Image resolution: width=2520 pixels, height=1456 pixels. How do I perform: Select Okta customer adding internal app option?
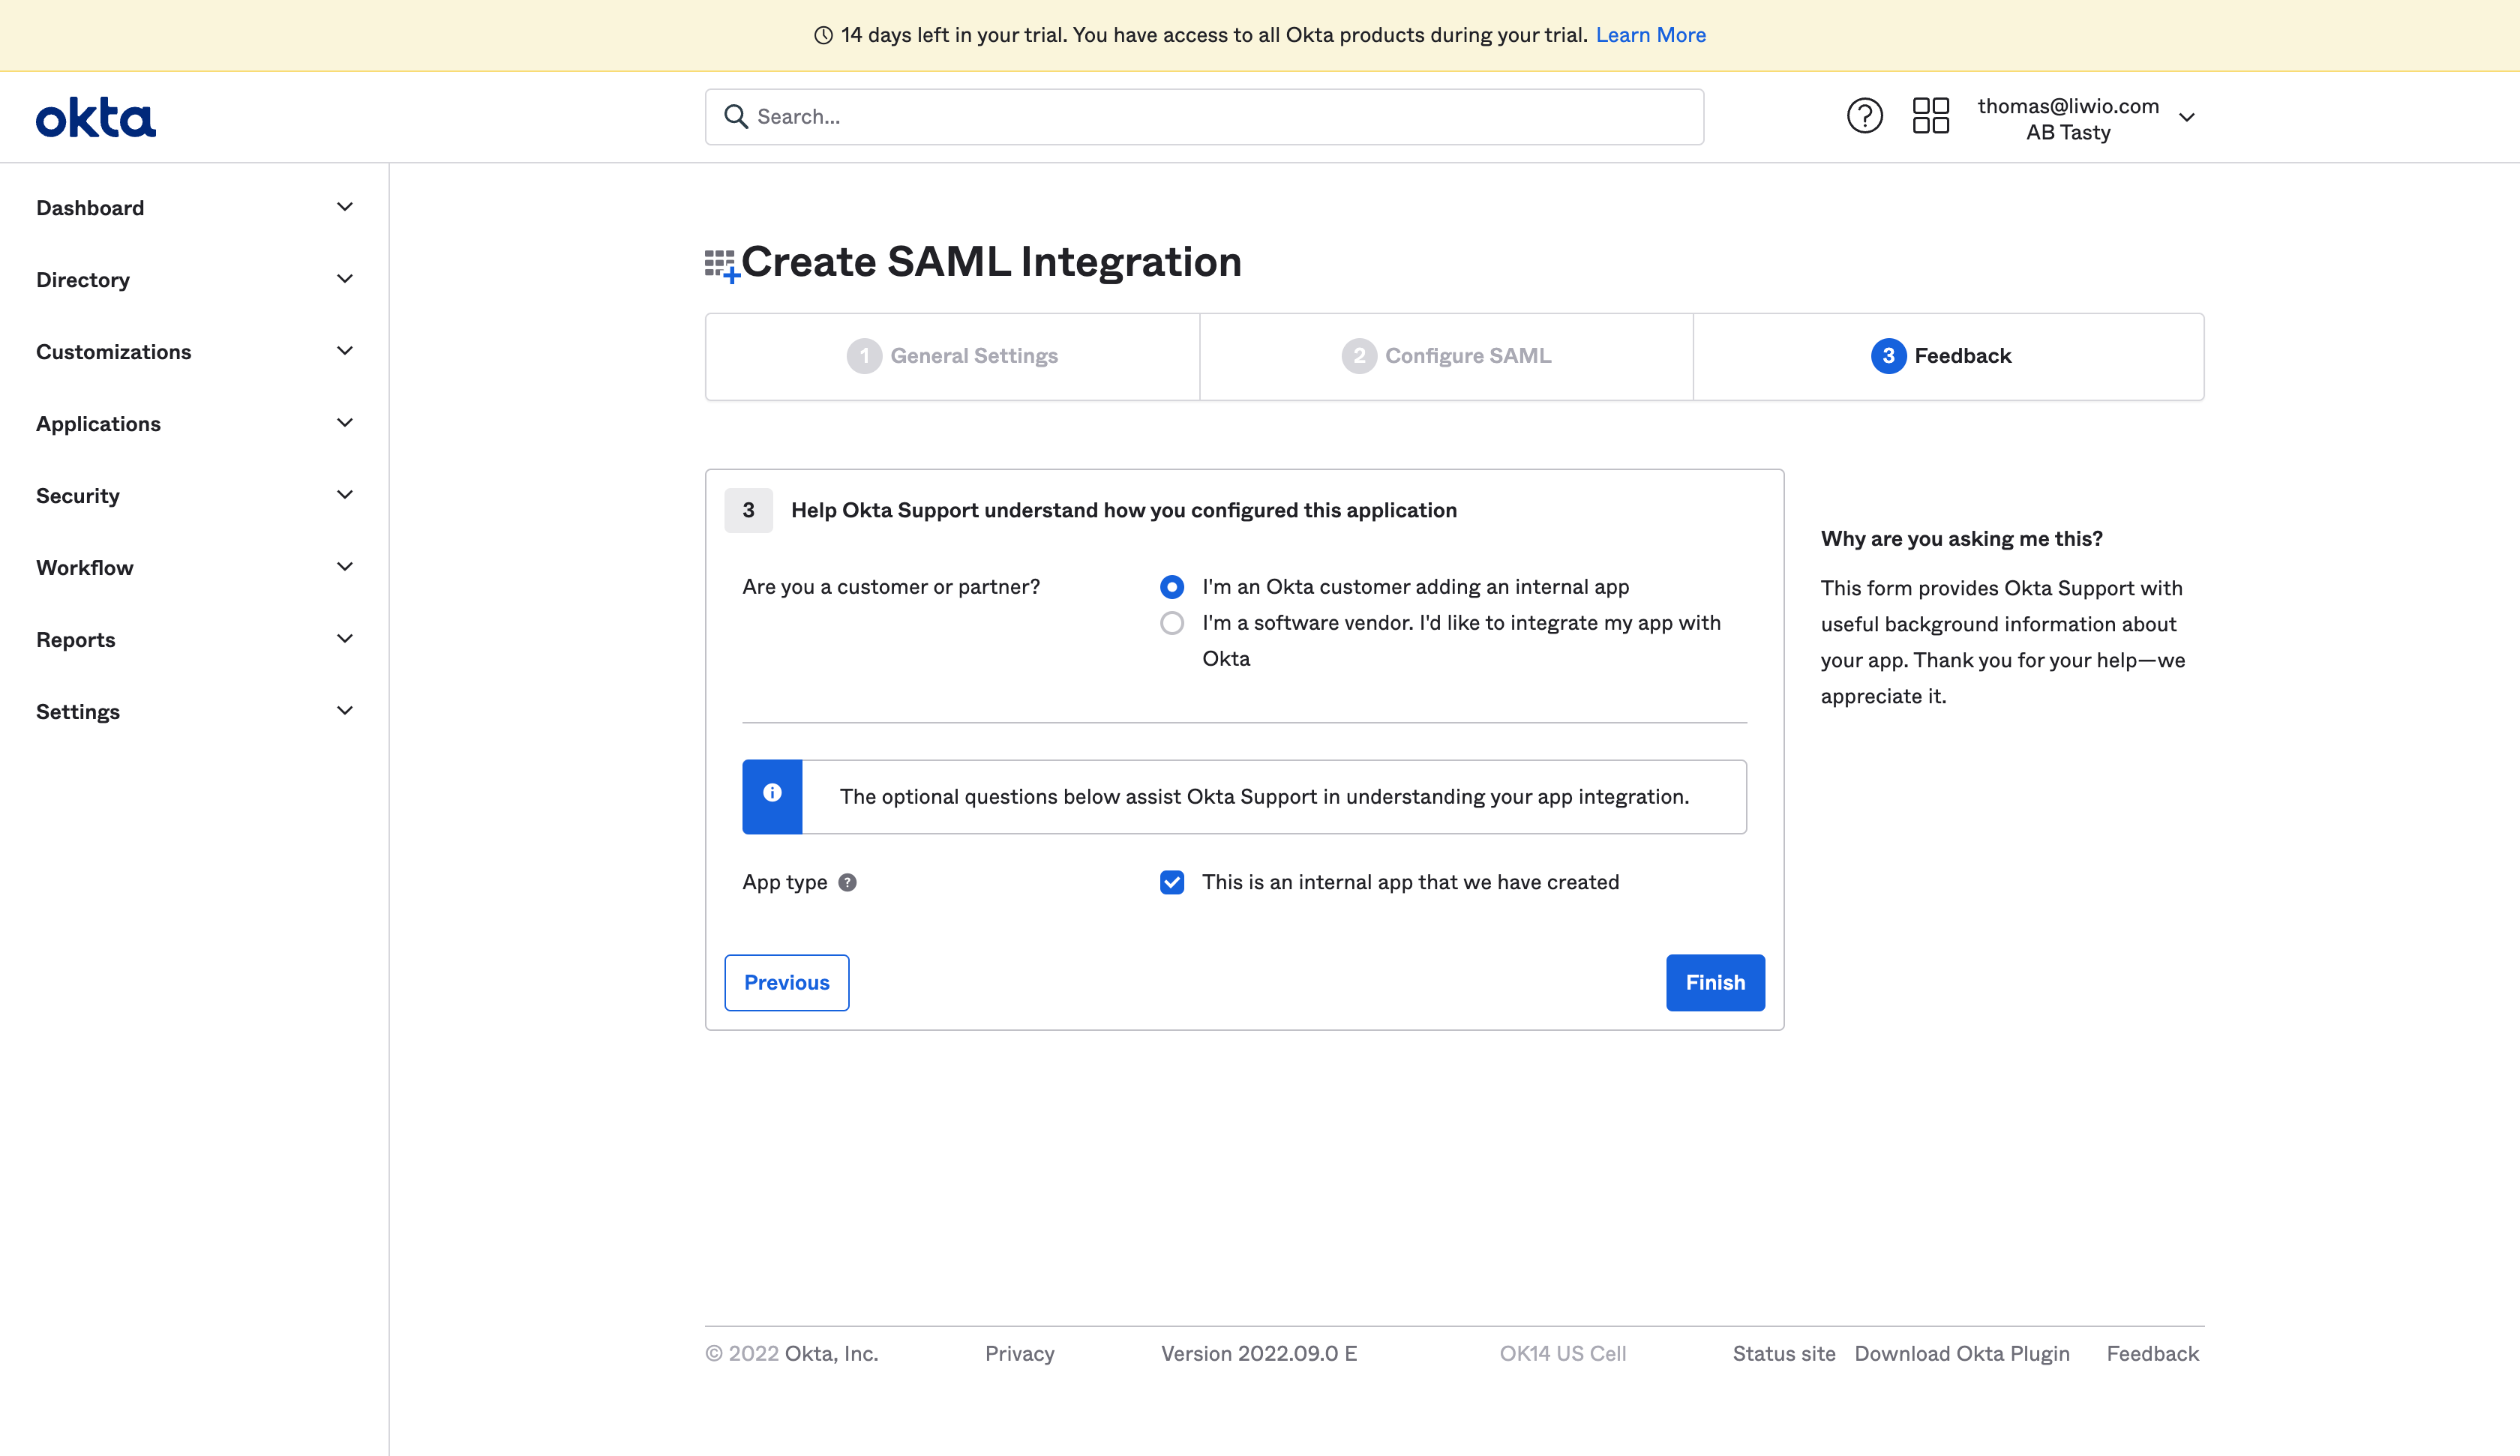(1172, 587)
